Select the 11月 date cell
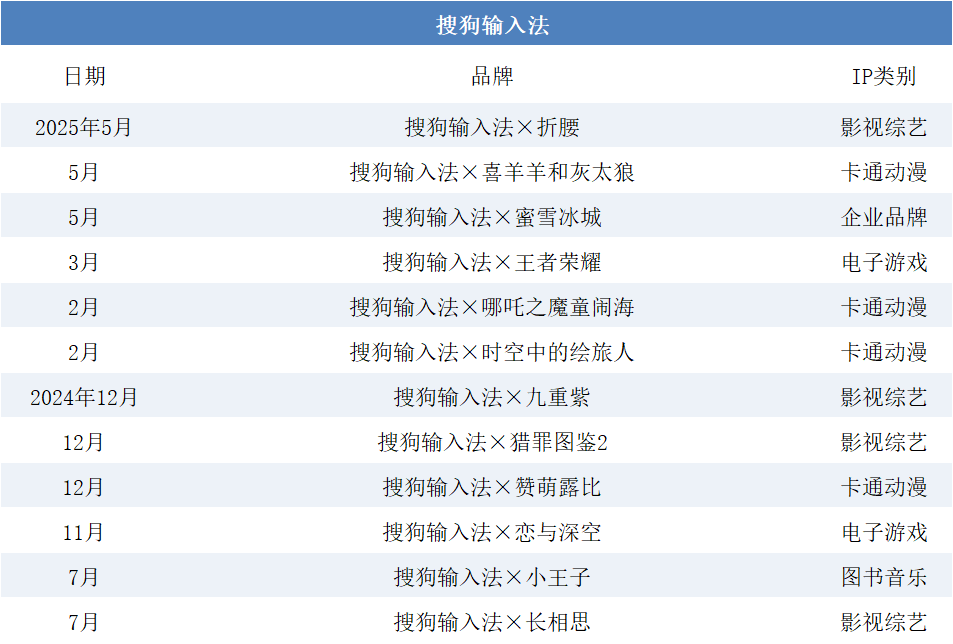 (84, 532)
